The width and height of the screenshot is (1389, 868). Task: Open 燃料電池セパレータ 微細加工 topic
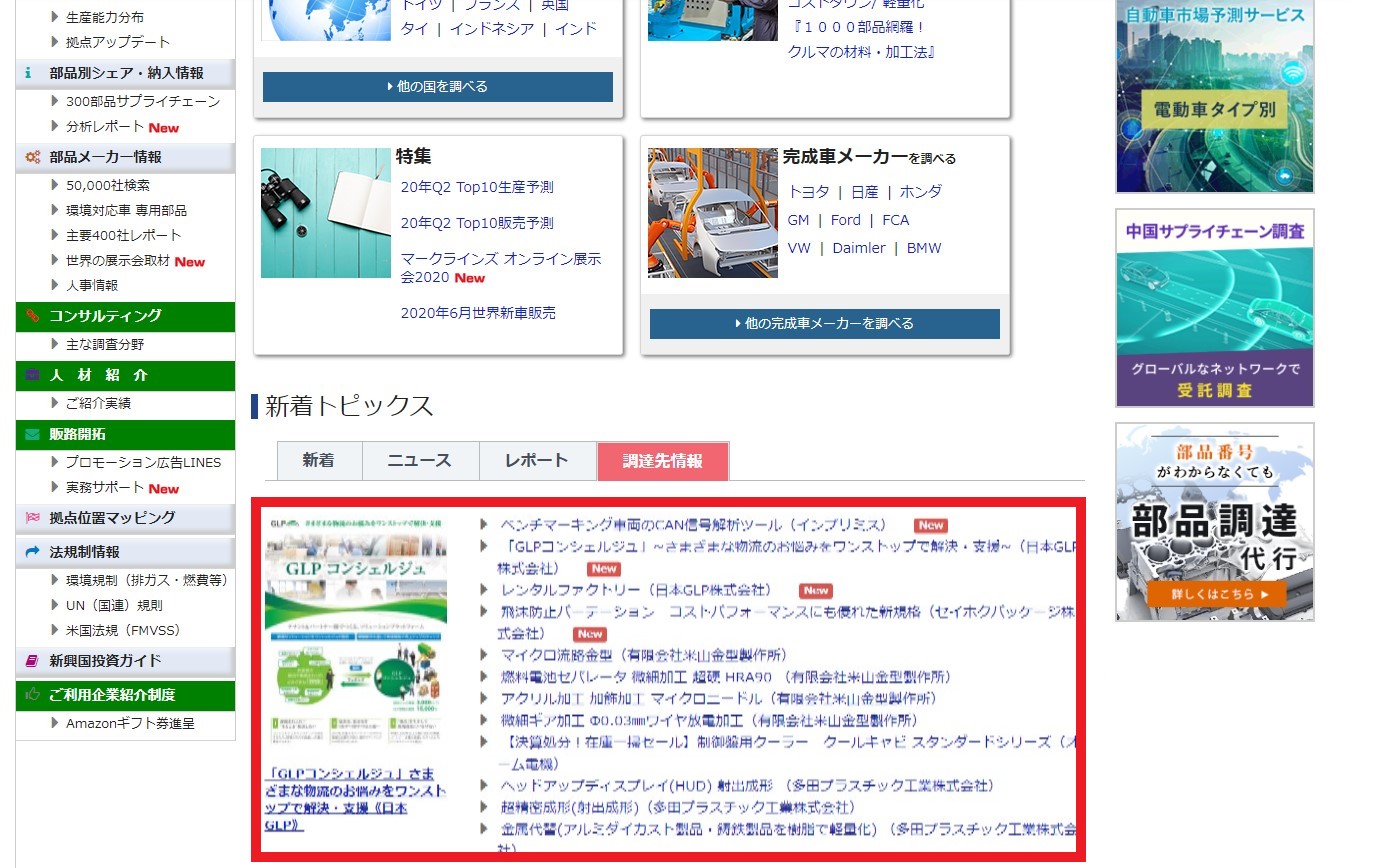pos(726,677)
